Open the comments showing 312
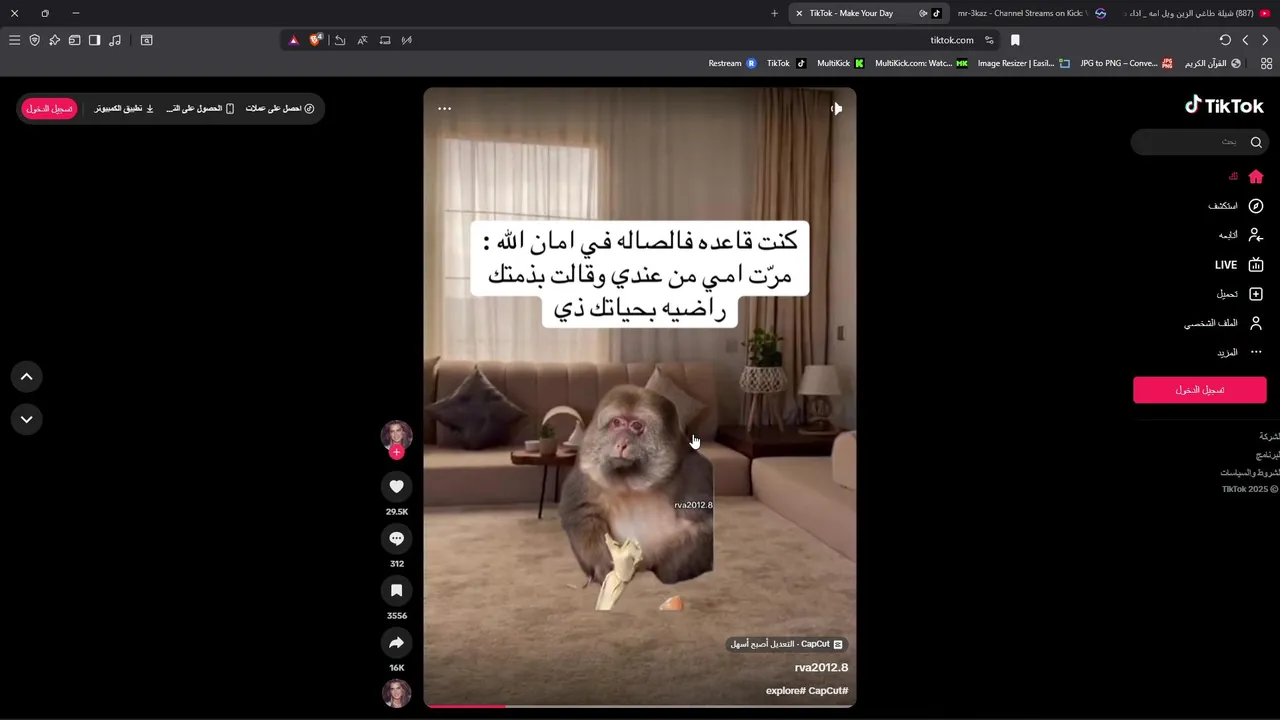The height and width of the screenshot is (720, 1280). (396, 538)
